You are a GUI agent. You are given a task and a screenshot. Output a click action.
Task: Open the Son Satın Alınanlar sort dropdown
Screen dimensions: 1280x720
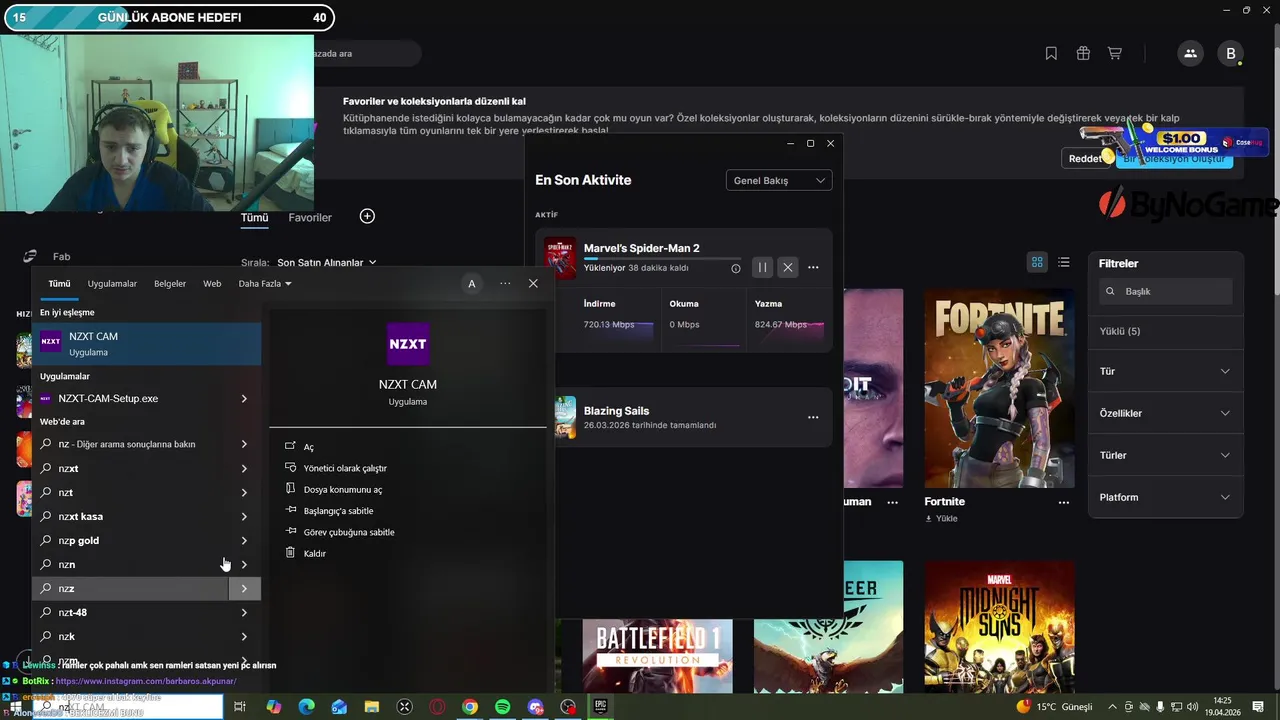(x=327, y=262)
